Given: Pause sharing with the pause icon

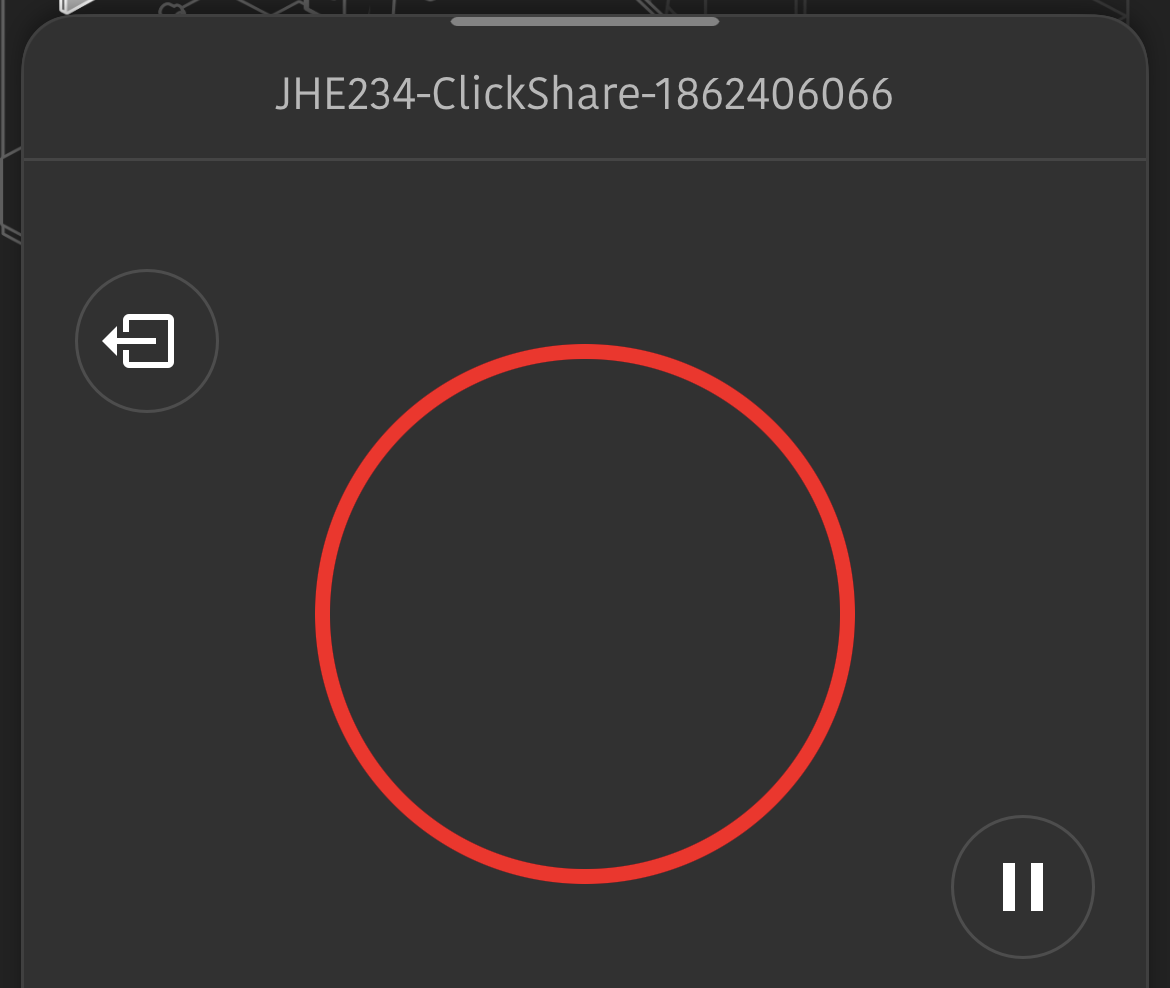Looking at the screenshot, I should click(x=1022, y=887).
